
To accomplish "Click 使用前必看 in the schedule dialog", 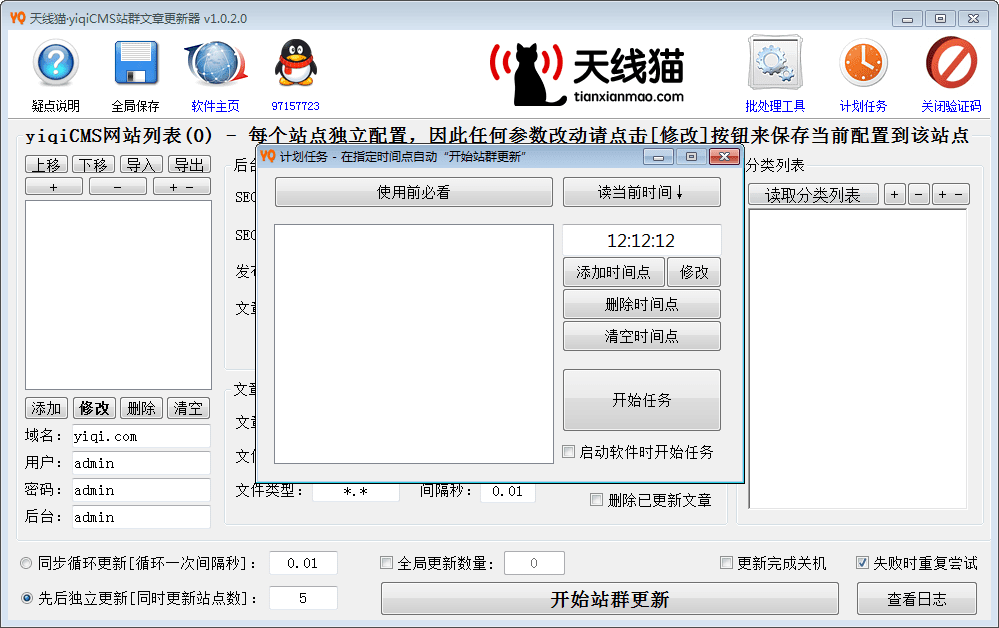I will pyautogui.click(x=413, y=192).
